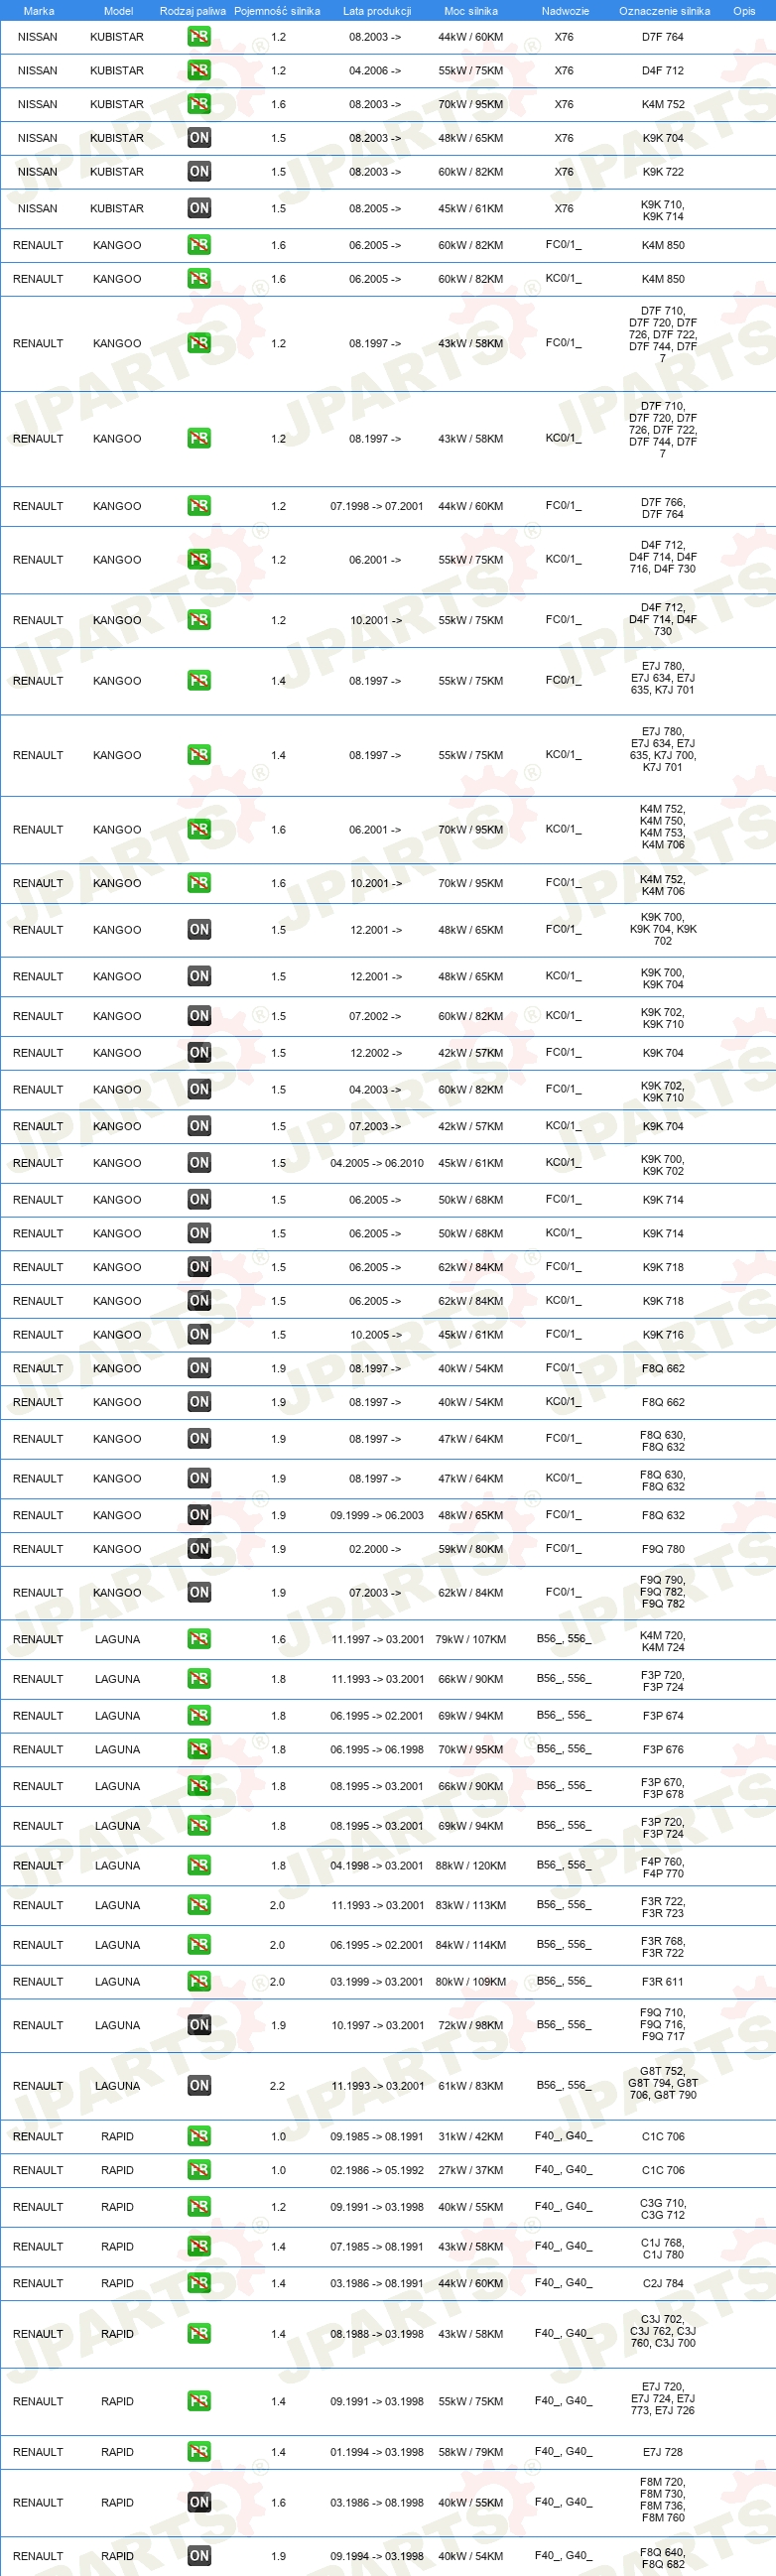
Task: Click the diesel ON icon in the Kangoo 04.2005 -> 06.2010 row
Action: 199,1163
